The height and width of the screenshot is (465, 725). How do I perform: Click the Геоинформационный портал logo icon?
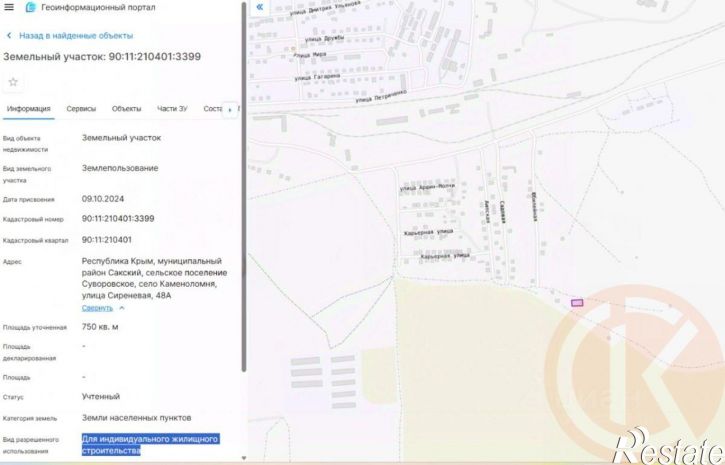(x=30, y=7)
